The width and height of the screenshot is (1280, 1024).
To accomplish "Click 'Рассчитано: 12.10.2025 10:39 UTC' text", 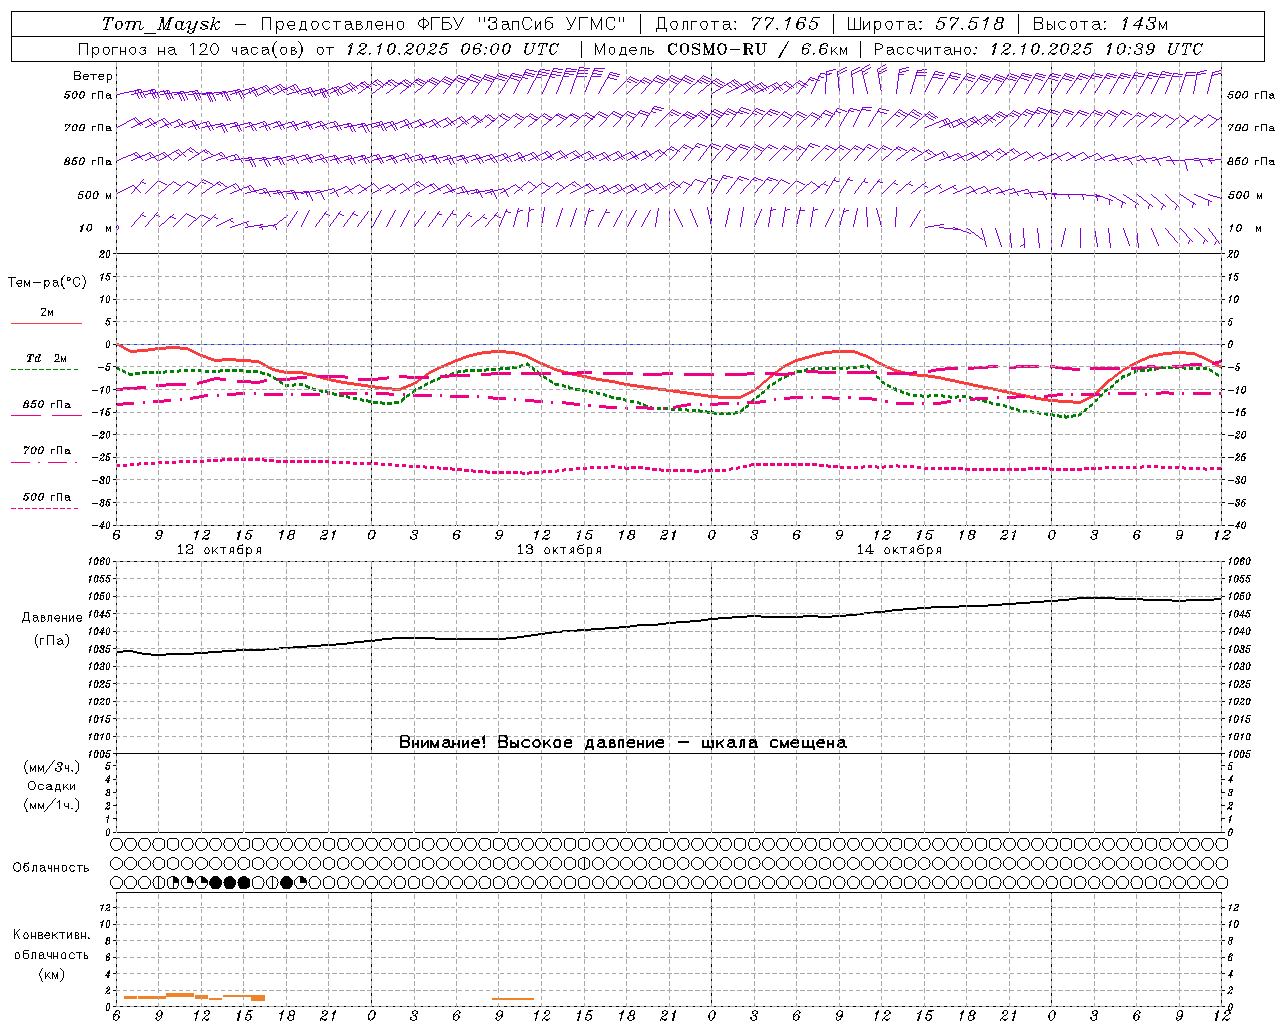I will click(1038, 49).
